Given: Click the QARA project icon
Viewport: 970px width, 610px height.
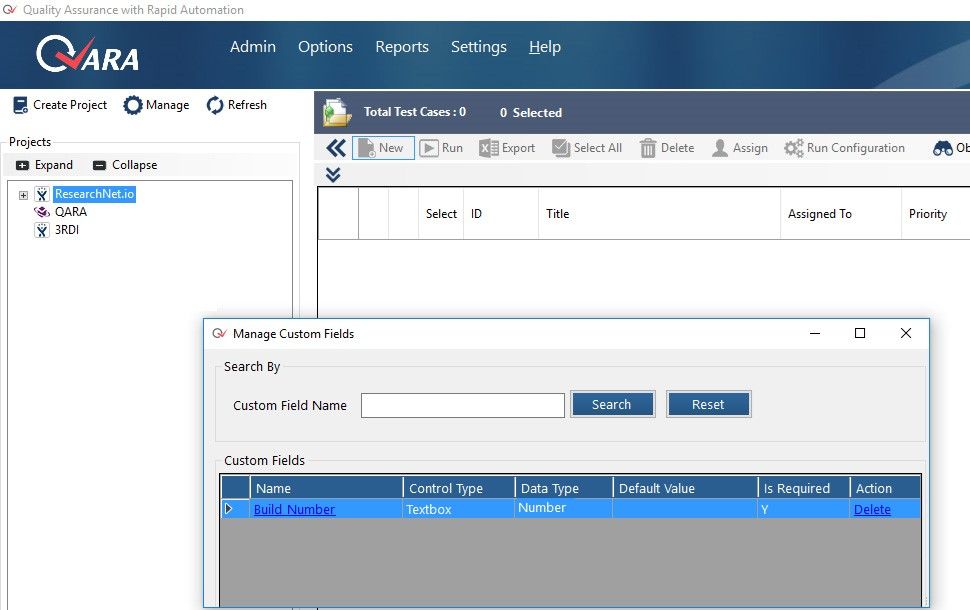Looking at the screenshot, I should 41,212.
